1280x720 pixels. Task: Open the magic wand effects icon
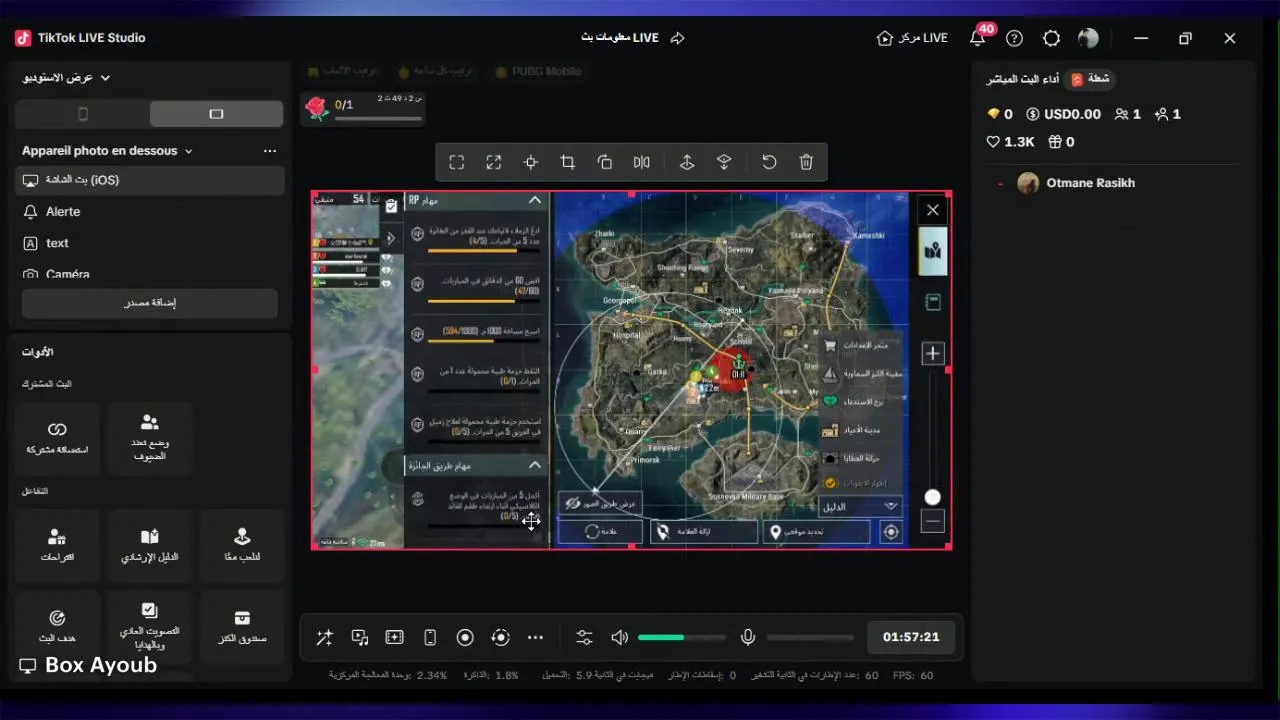pyautogui.click(x=324, y=637)
